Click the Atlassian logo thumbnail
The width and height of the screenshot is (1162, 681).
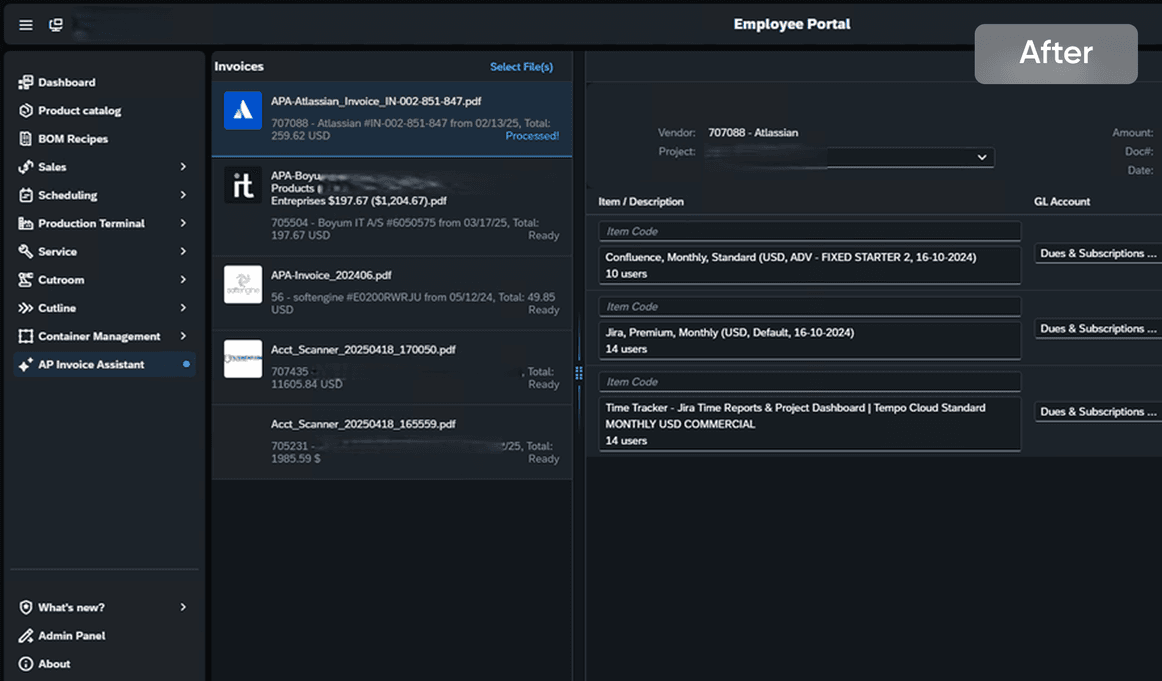tap(243, 110)
